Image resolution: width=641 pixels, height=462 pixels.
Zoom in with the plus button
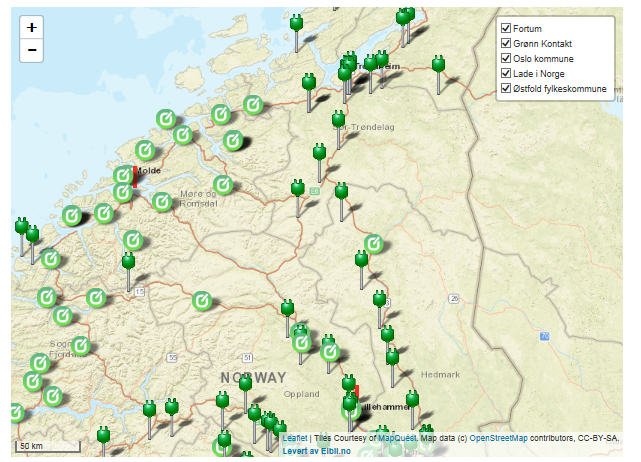pyautogui.click(x=31, y=27)
